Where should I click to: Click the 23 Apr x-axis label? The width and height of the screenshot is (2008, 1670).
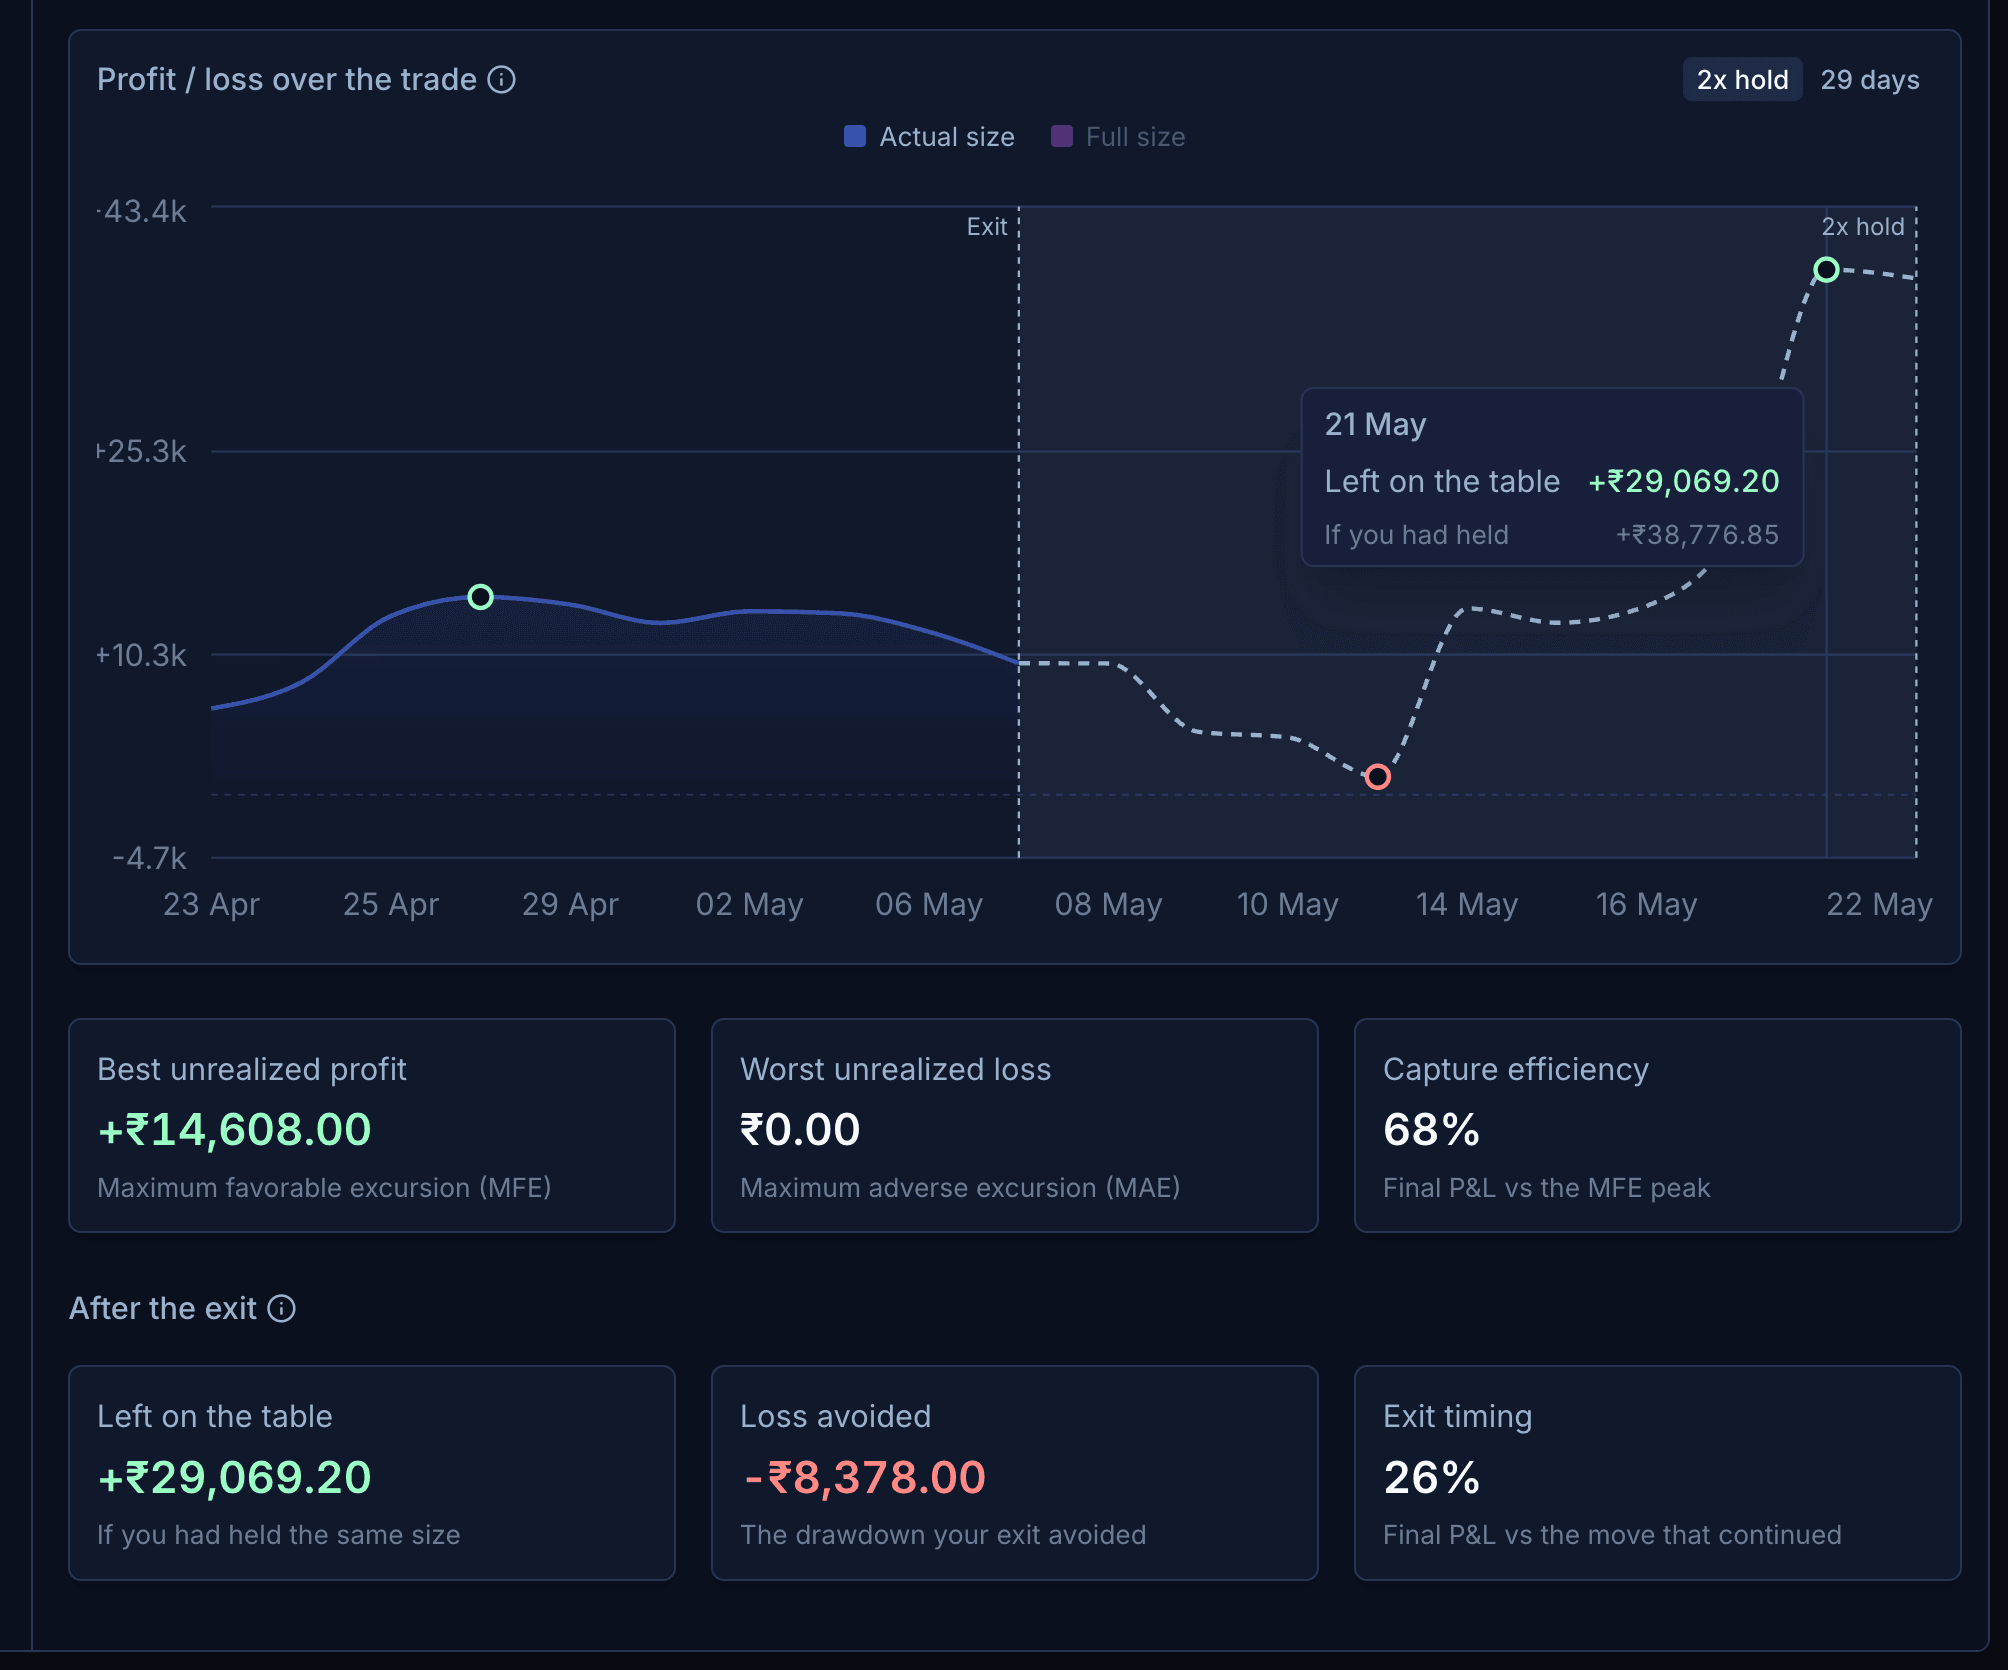click(x=211, y=904)
